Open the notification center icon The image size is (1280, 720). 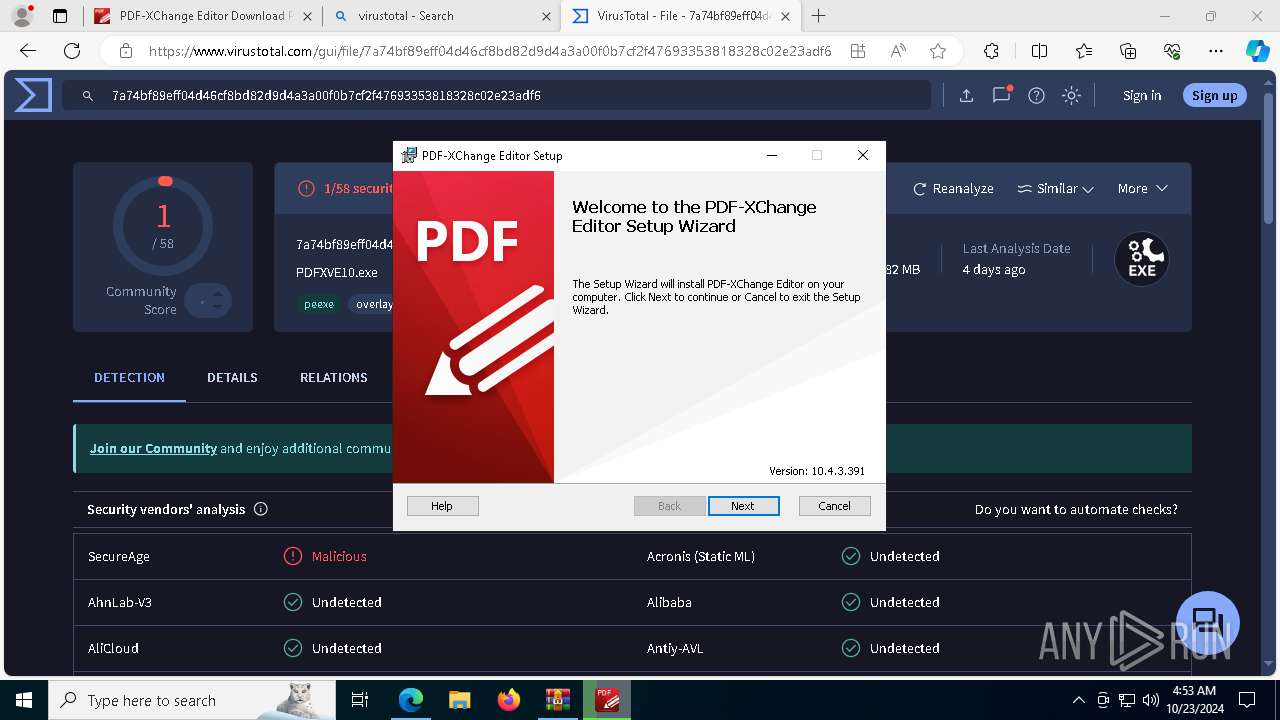(1247, 700)
